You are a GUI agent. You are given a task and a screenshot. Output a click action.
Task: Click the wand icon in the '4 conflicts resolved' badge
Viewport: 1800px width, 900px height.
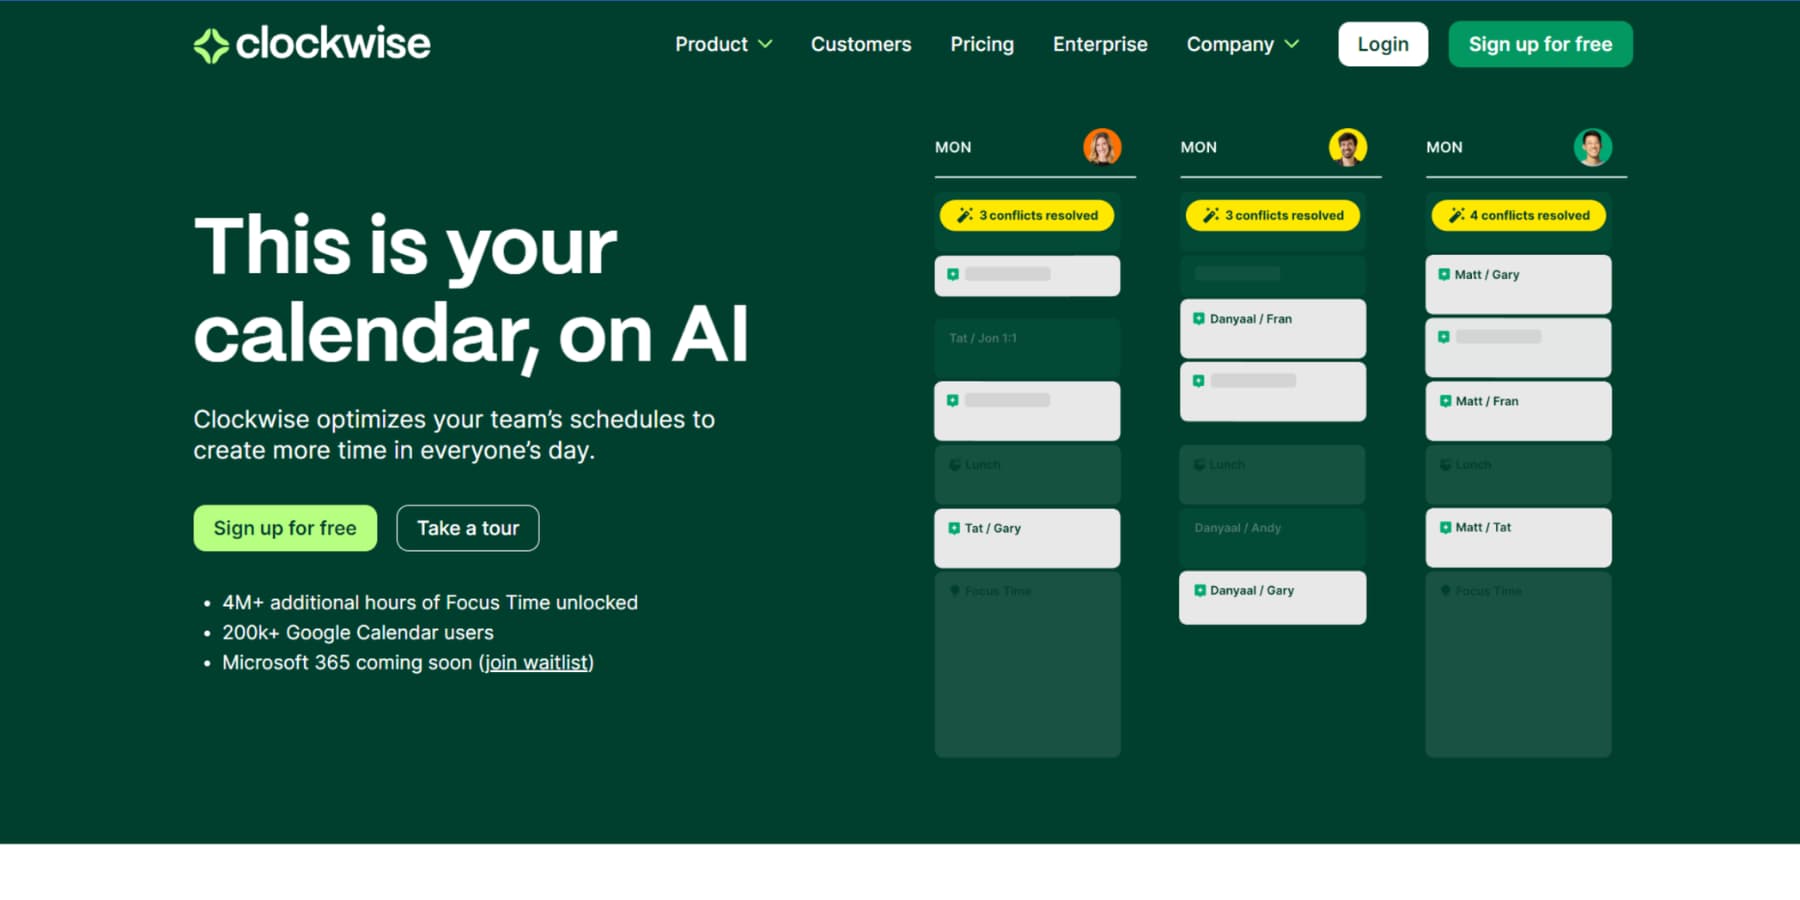(x=1455, y=215)
